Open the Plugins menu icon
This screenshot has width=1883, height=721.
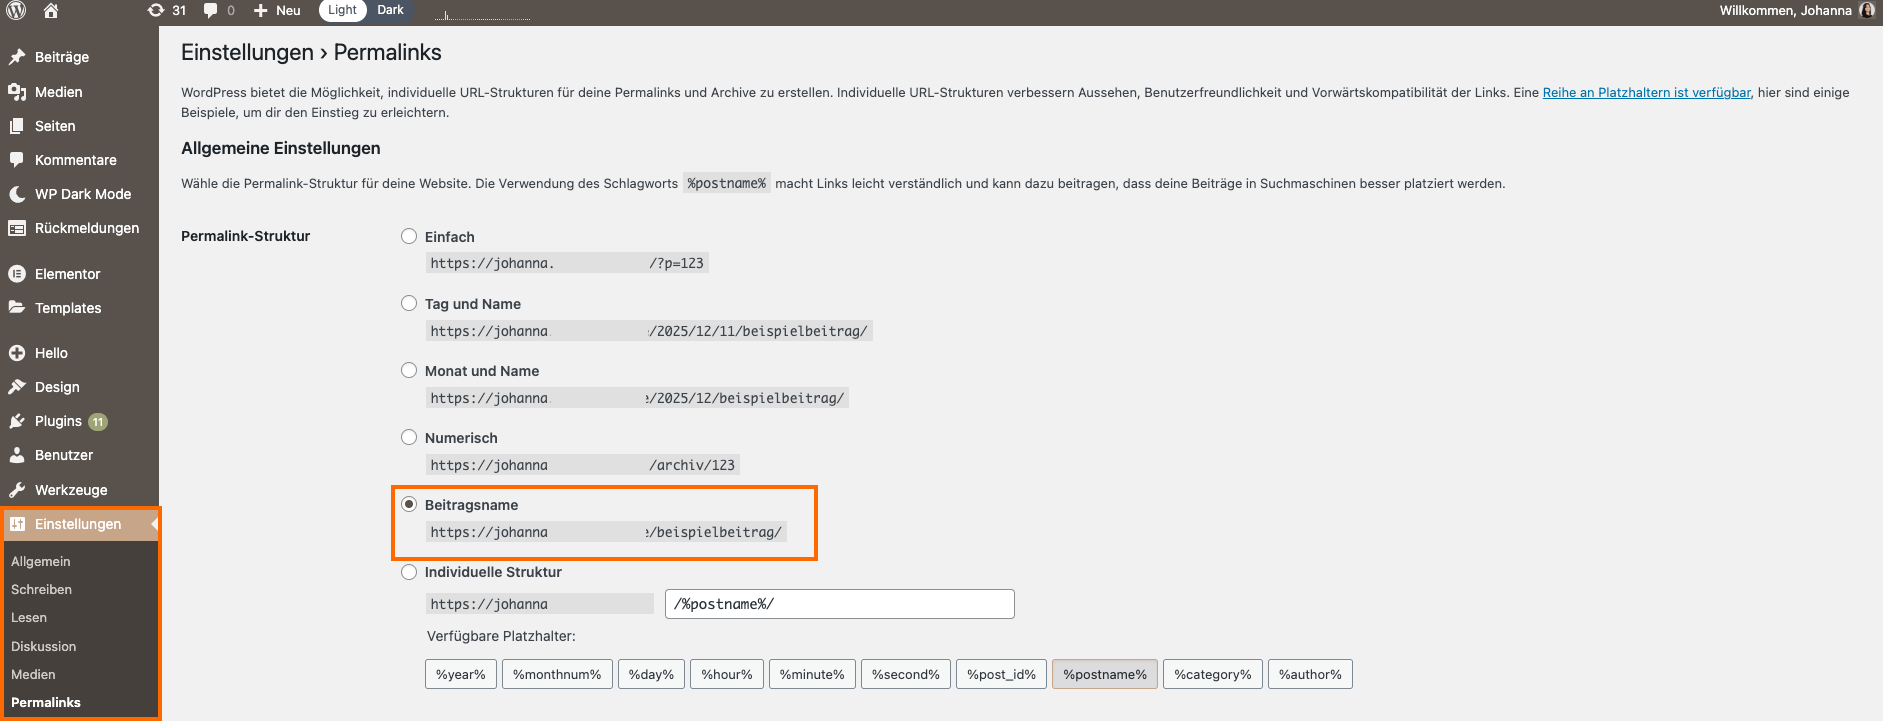point(17,422)
